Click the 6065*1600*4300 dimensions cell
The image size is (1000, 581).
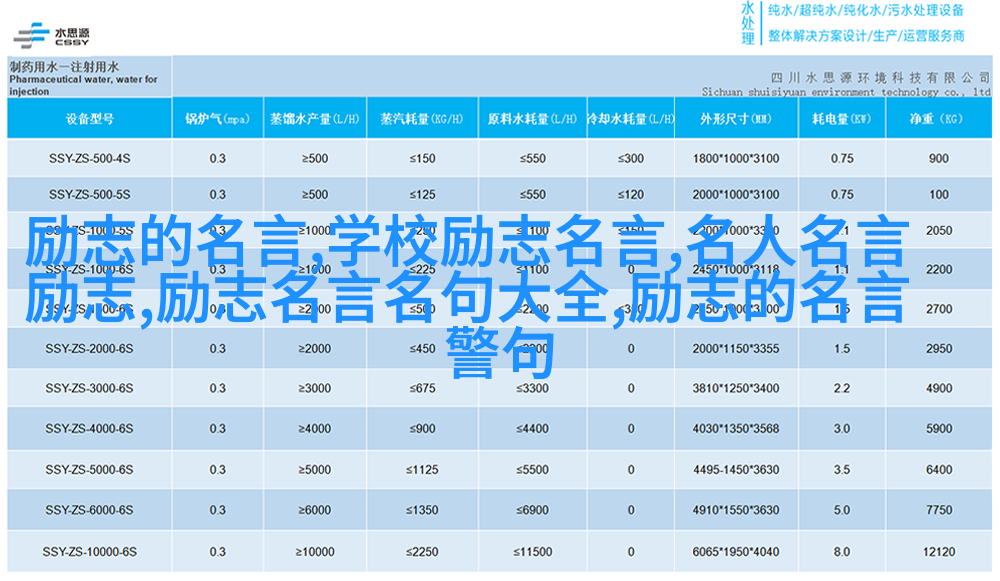point(735,551)
